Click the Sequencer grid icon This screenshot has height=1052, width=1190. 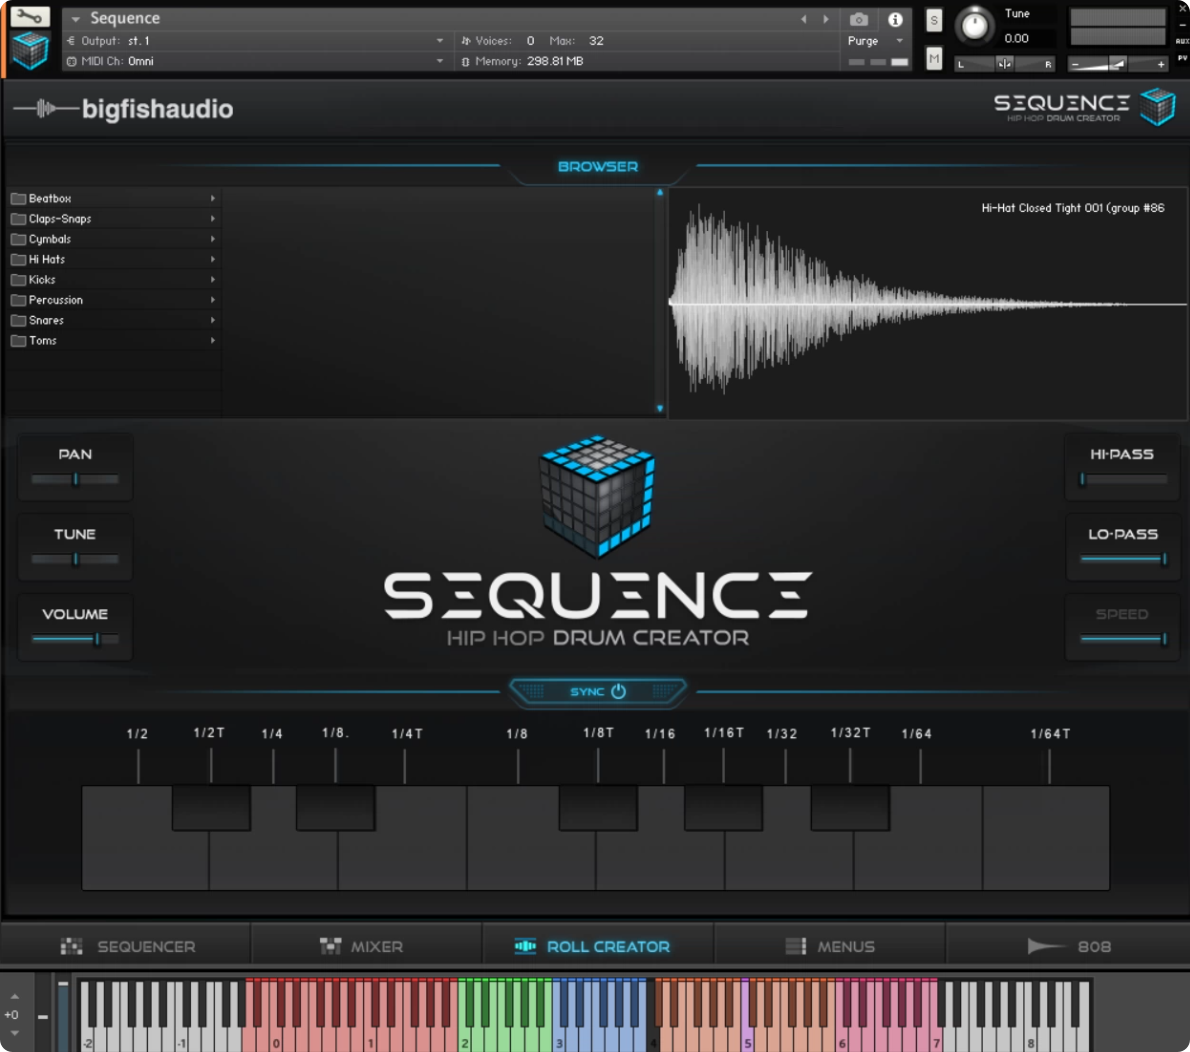[71, 946]
